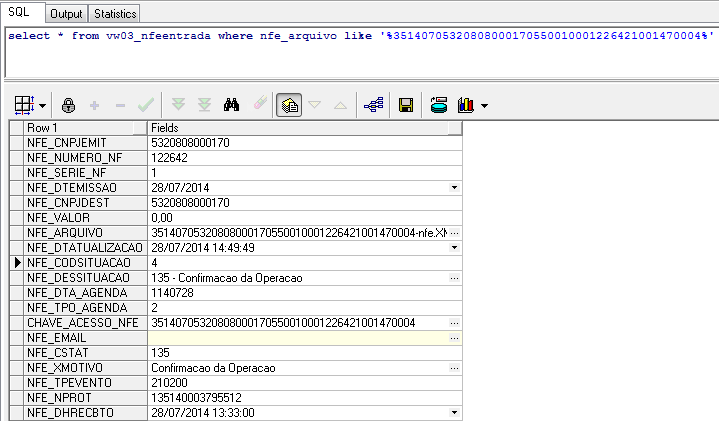The width and height of the screenshot is (719, 421).
Task: Click the export query results database icon
Action: pyautogui.click(x=439, y=105)
